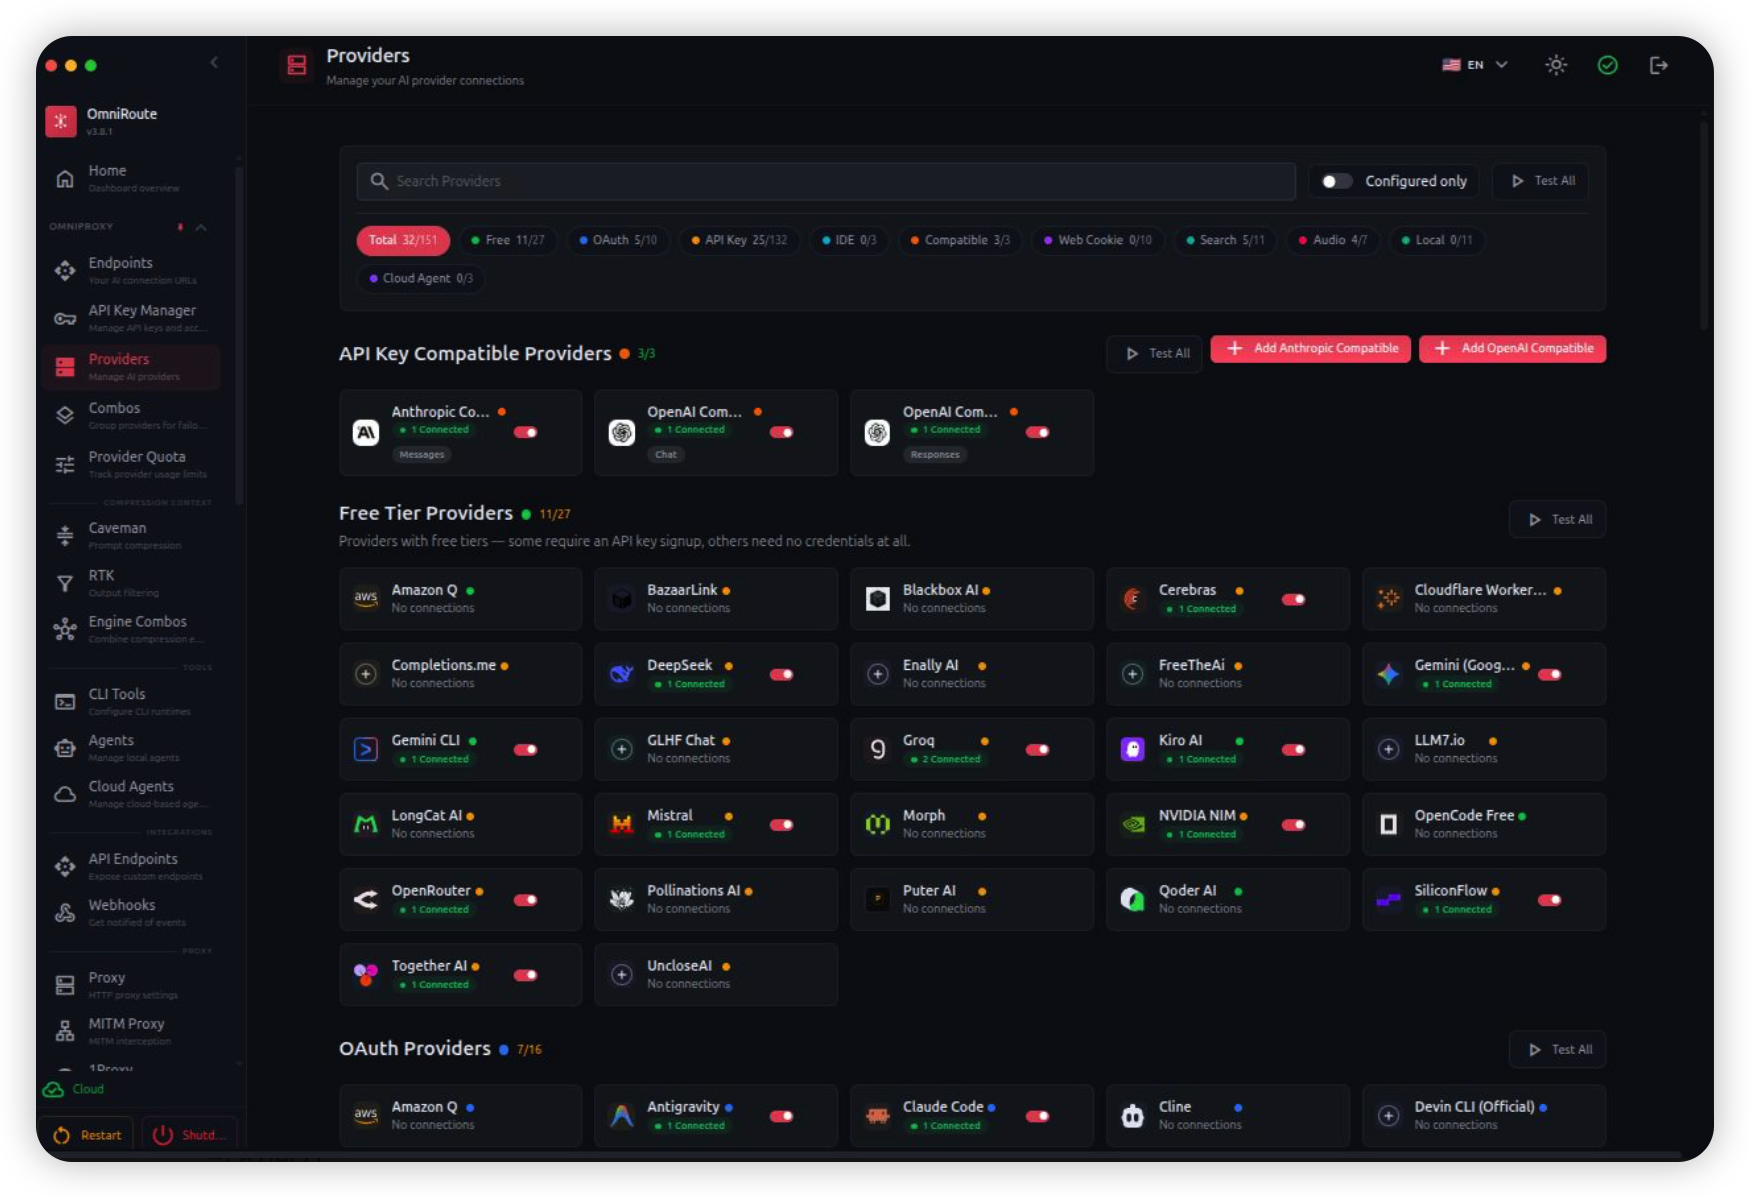The height and width of the screenshot is (1198, 1750).
Task: Click the Restart button
Action: pyautogui.click(x=87, y=1135)
